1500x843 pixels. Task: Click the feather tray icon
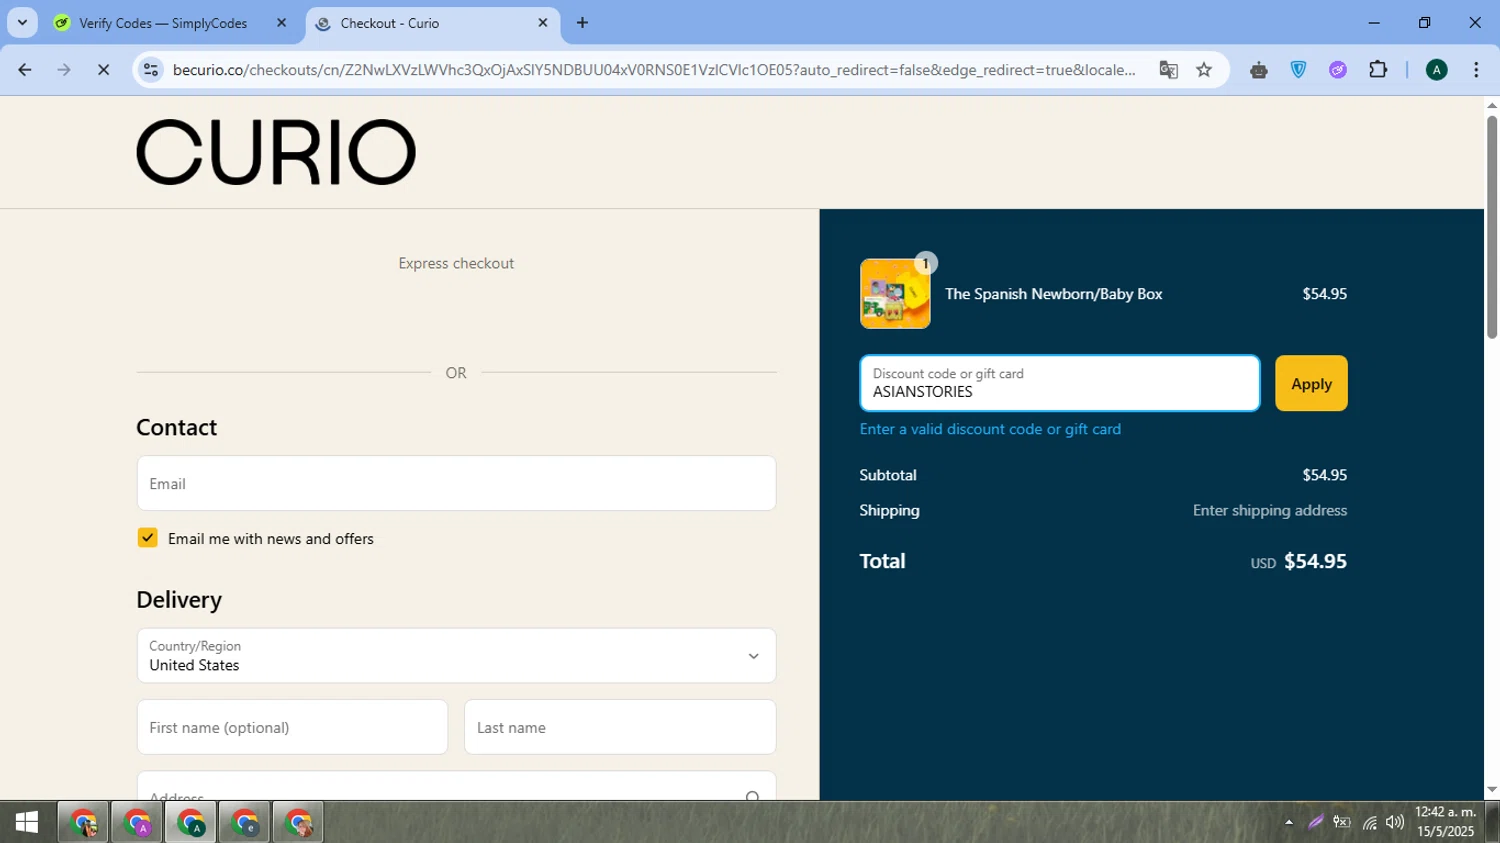[x=1316, y=823]
